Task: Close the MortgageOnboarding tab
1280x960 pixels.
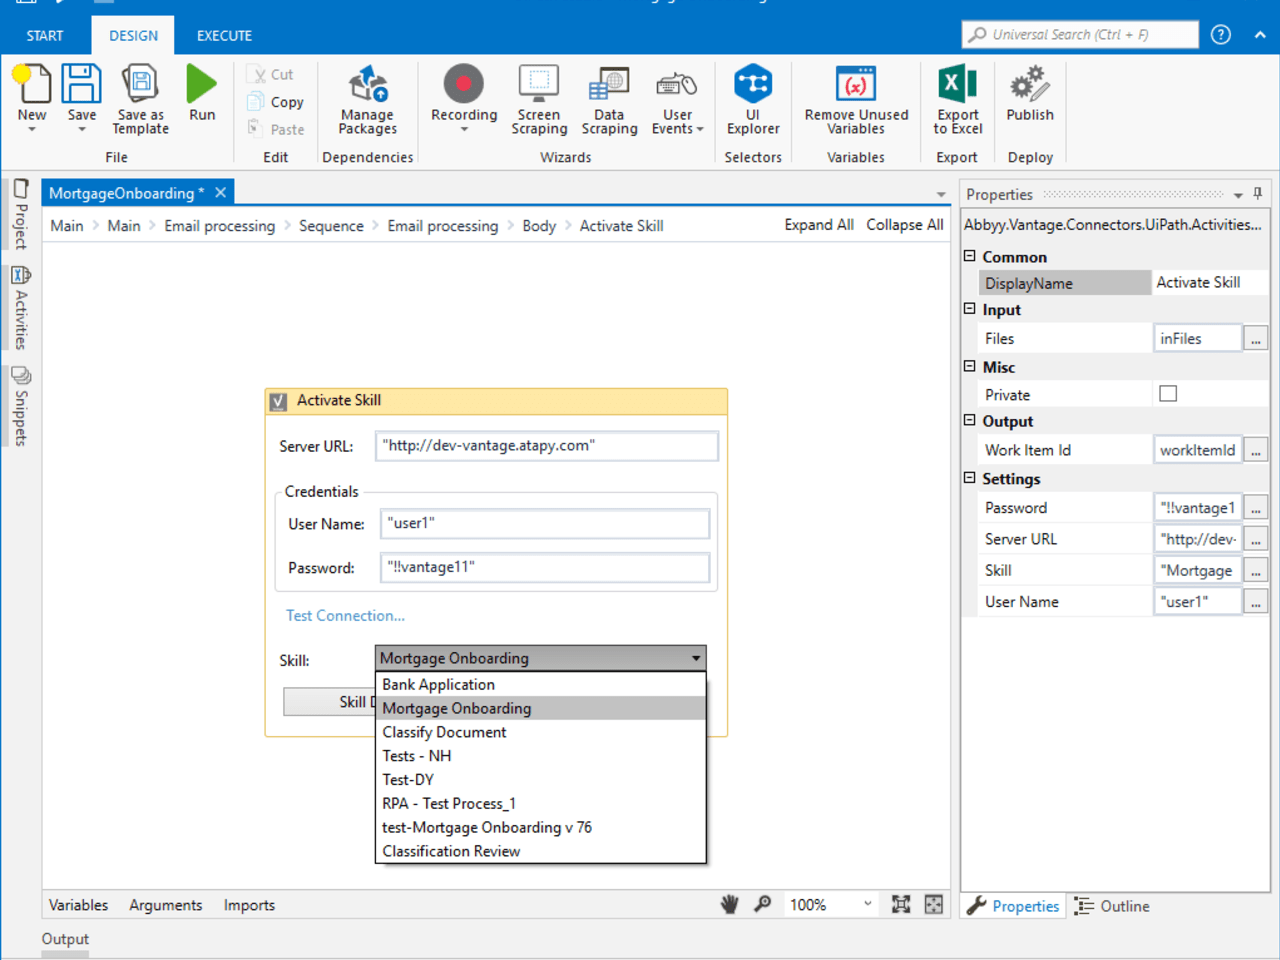Action: (221, 192)
